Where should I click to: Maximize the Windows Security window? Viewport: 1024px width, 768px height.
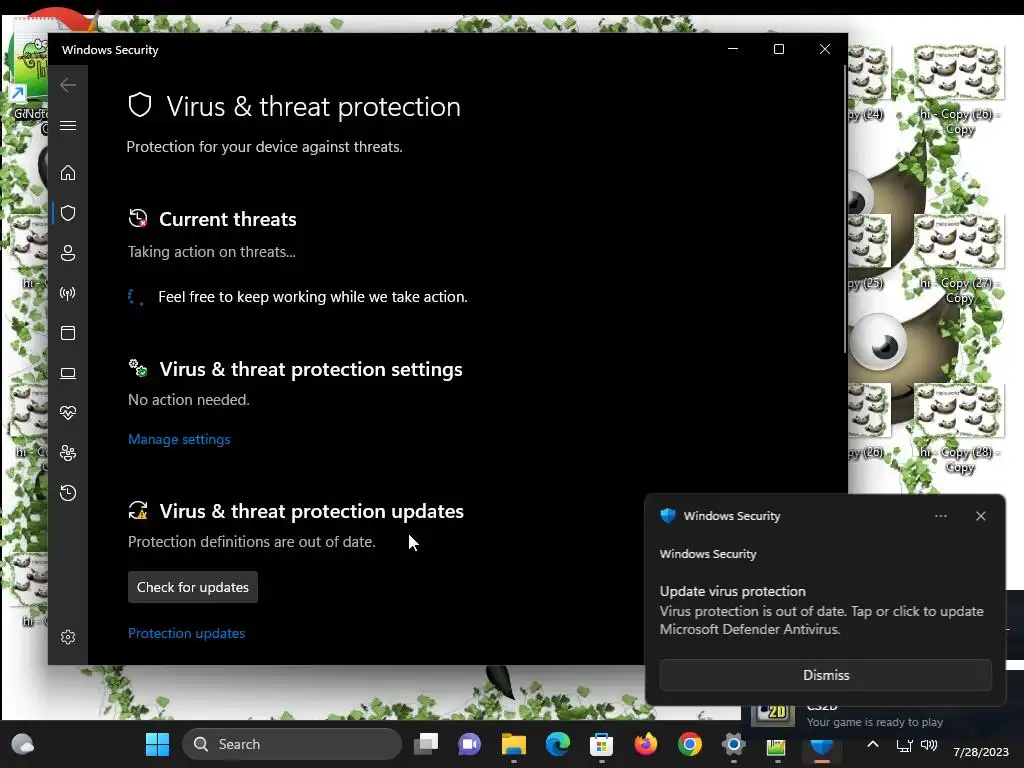point(778,50)
